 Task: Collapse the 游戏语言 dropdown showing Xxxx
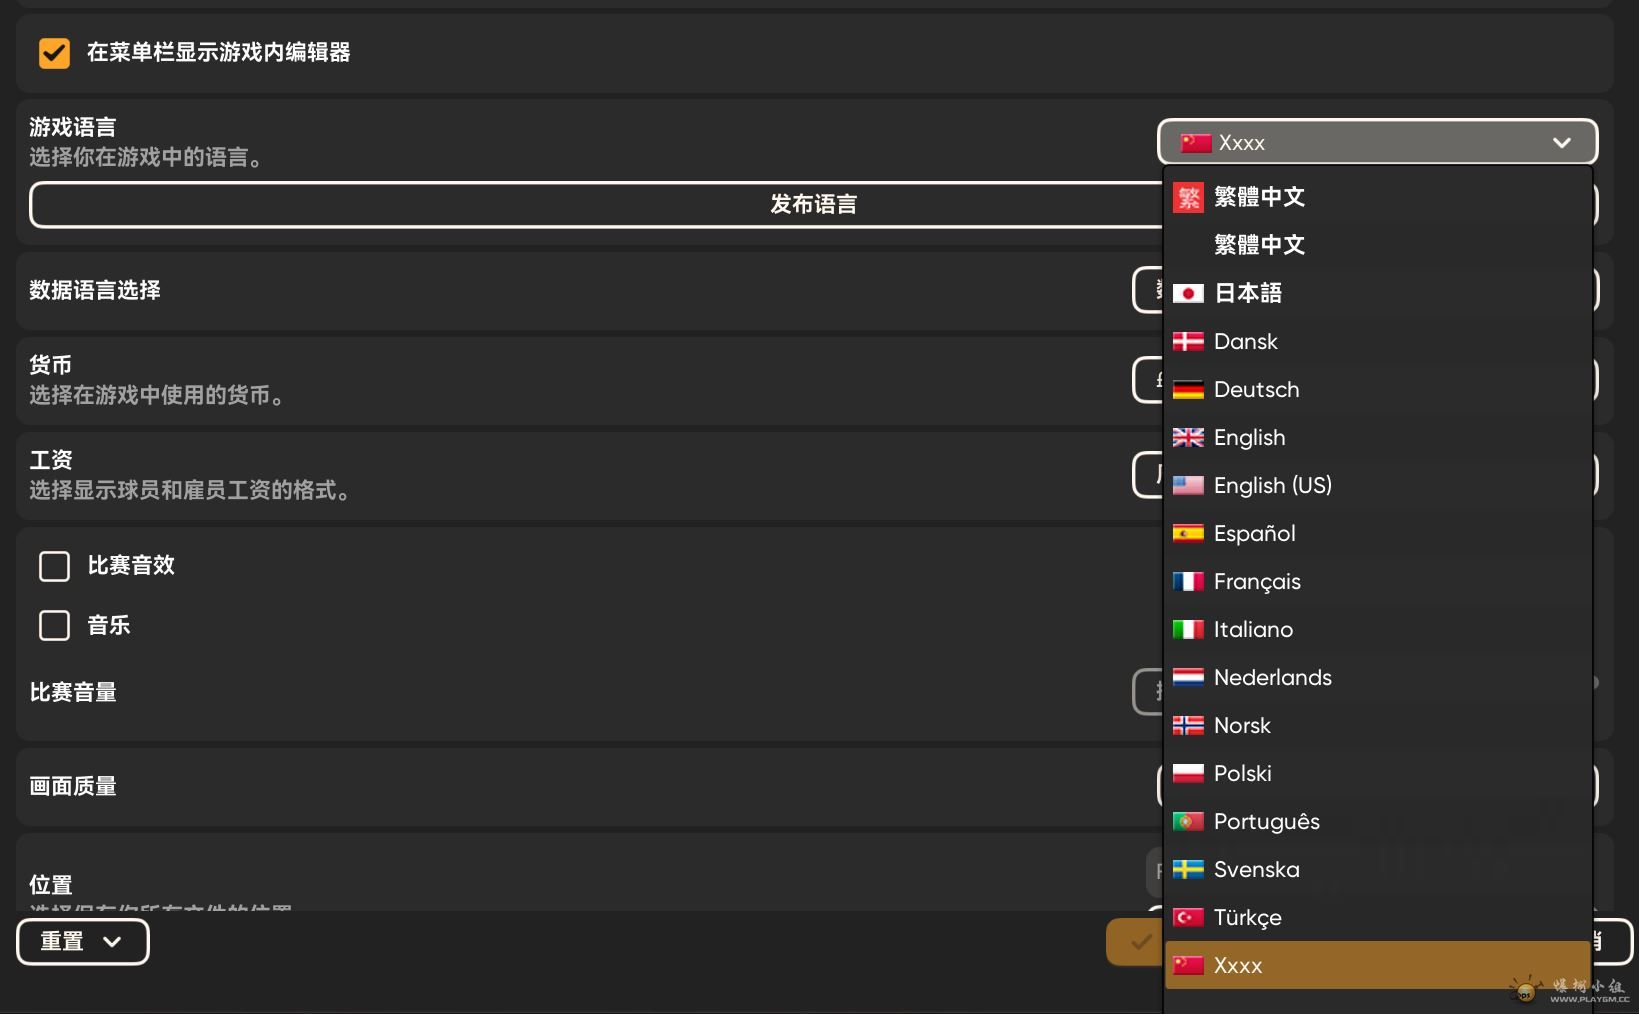tap(1377, 142)
